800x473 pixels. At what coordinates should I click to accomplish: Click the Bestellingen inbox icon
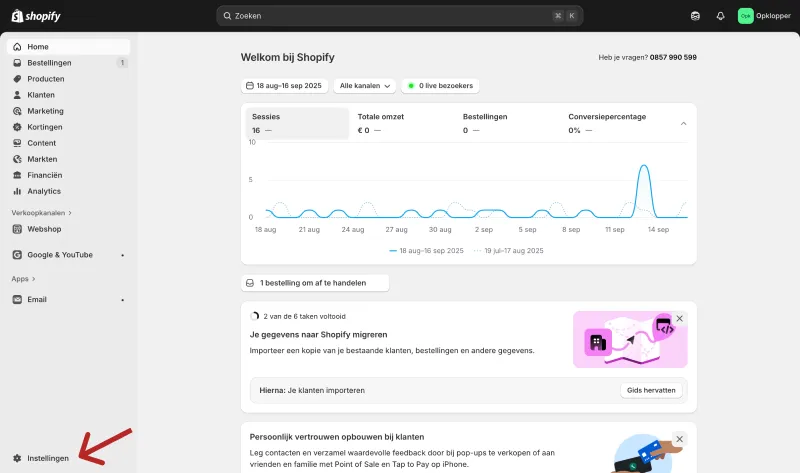point(17,63)
